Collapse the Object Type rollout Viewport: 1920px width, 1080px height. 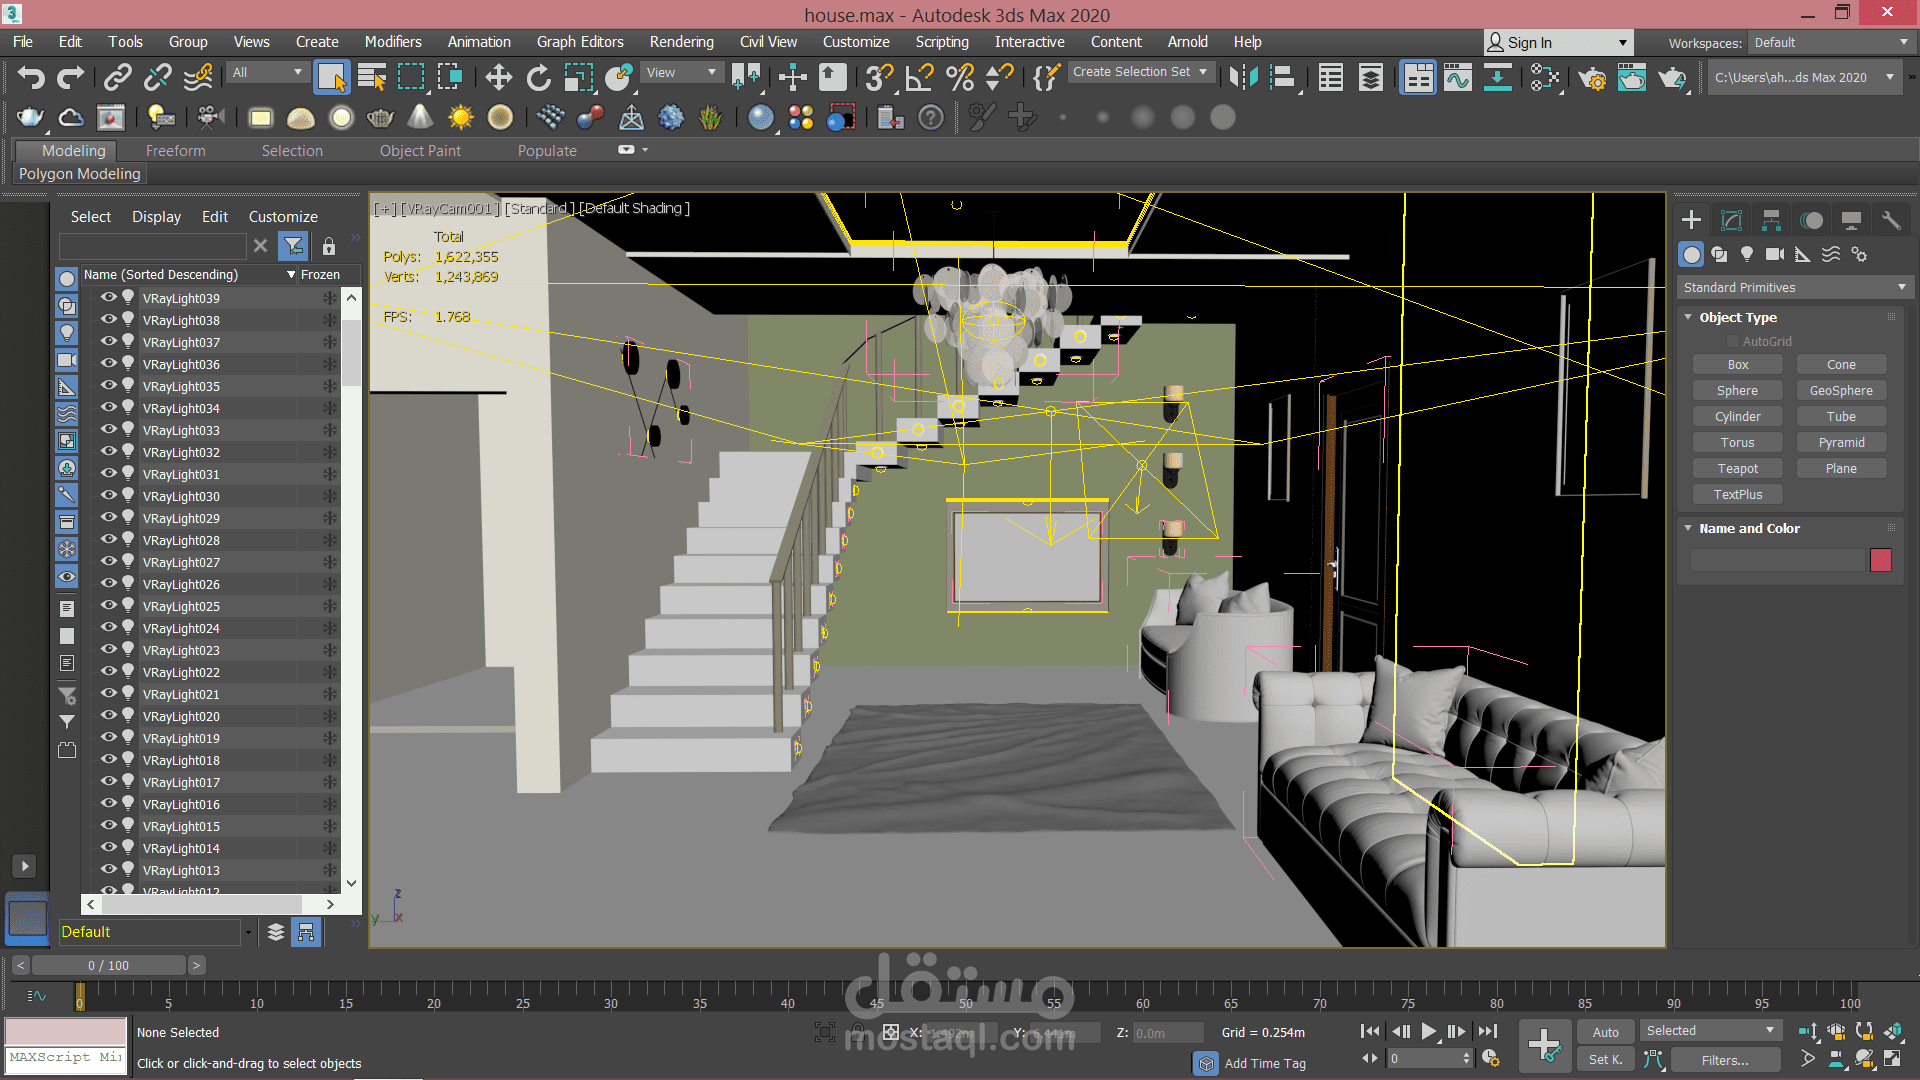click(x=1738, y=317)
